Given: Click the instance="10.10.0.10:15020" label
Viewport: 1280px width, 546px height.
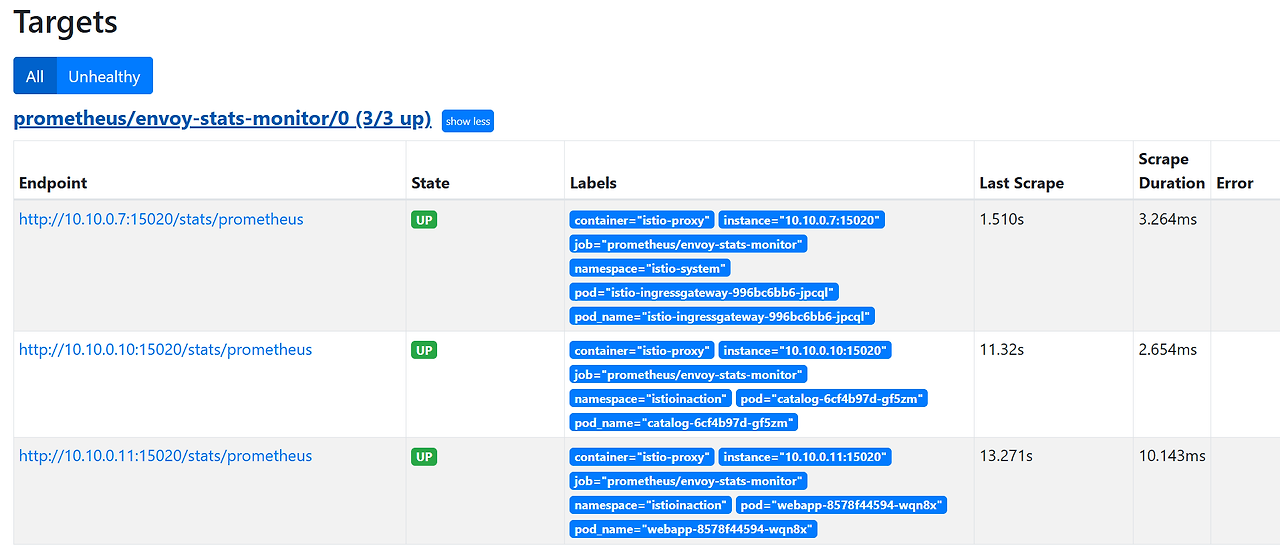Looking at the screenshot, I should [804, 351].
